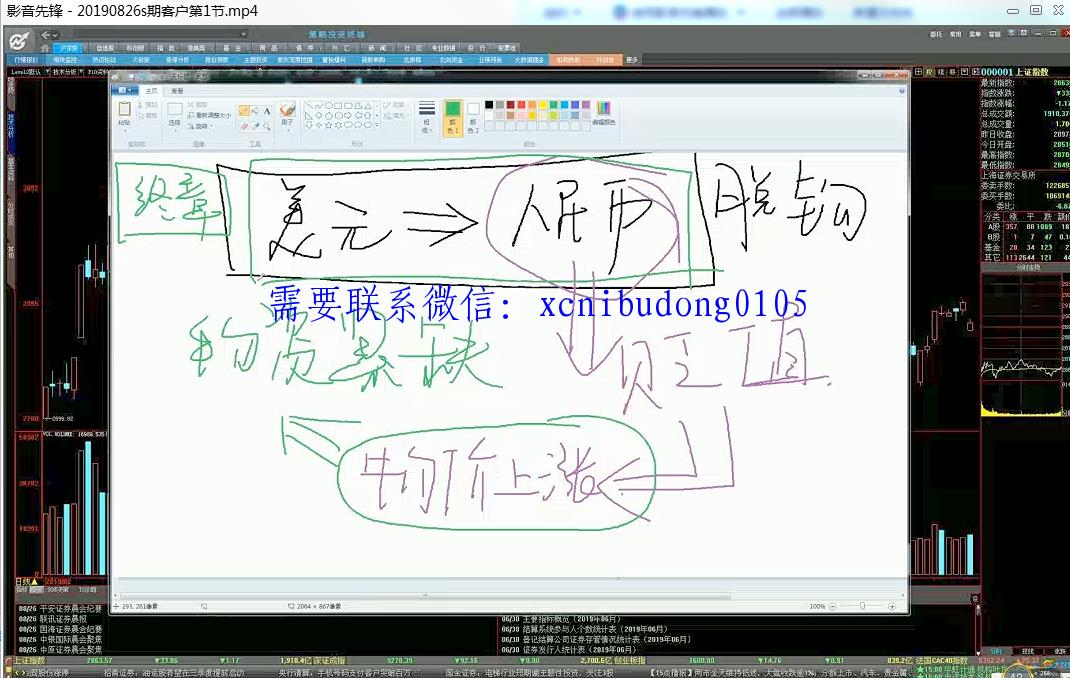The height and width of the screenshot is (678, 1070).
Task: Click 000001 上证指数 title text
Action: (1015, 72)
